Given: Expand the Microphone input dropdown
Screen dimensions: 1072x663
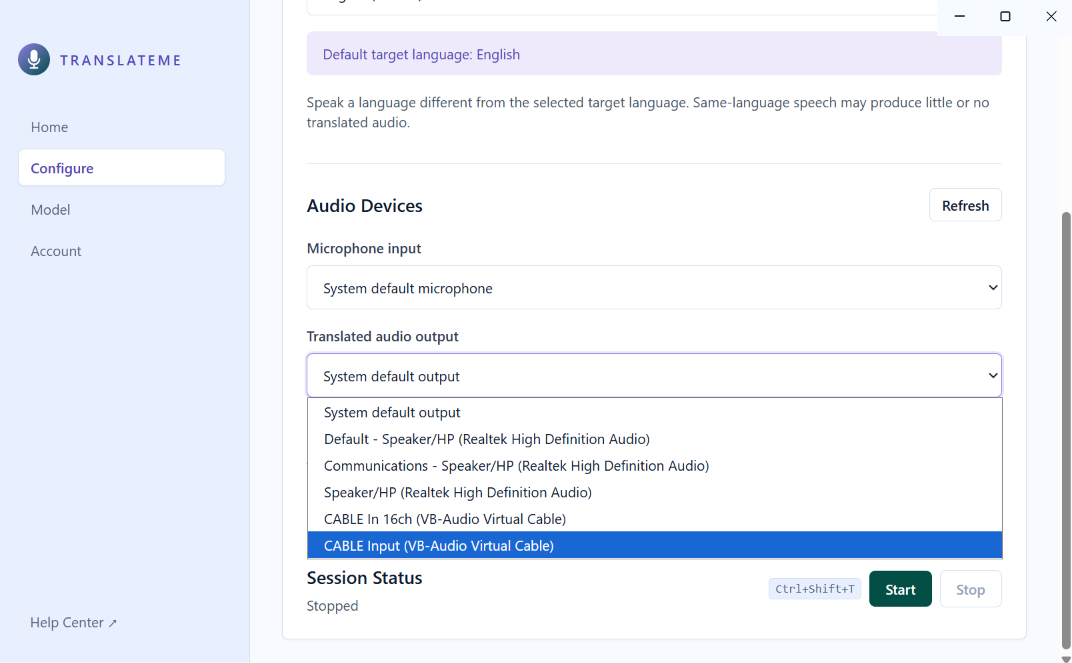Looking at the screenshot, I should pyautogui.click(x=654, y=288).
